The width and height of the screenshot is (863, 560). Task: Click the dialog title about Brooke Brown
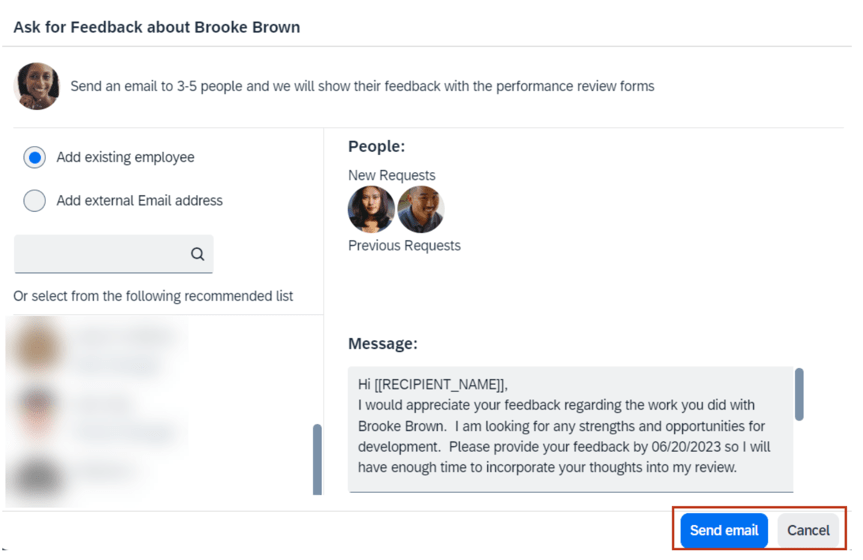click(157, 27)
